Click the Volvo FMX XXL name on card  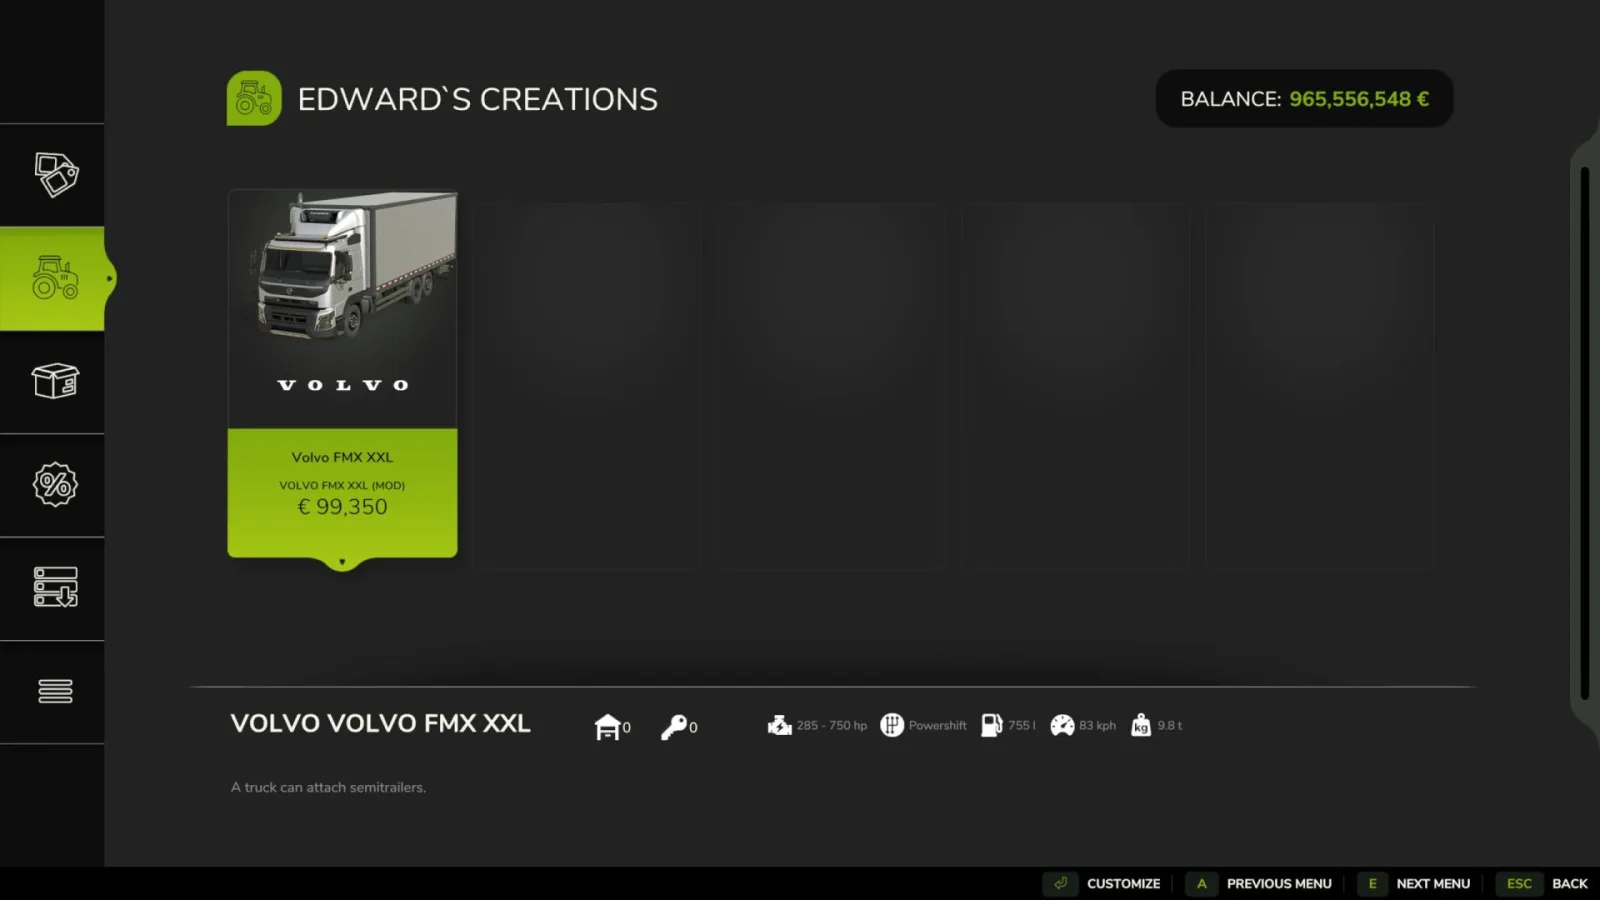(342, 457)
